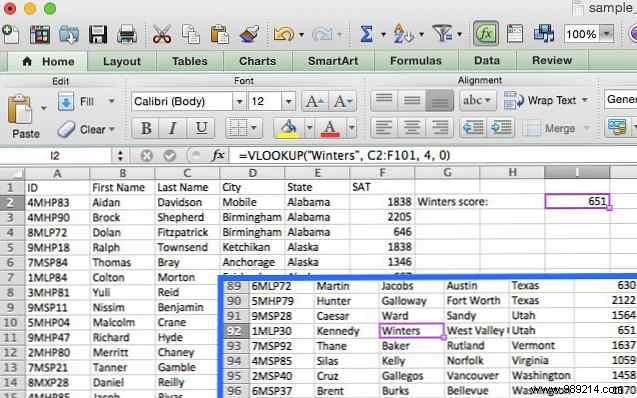Viewport: 637px width, 398px height.
Task: Switch to the Home tab
Action: pos(48,62)
